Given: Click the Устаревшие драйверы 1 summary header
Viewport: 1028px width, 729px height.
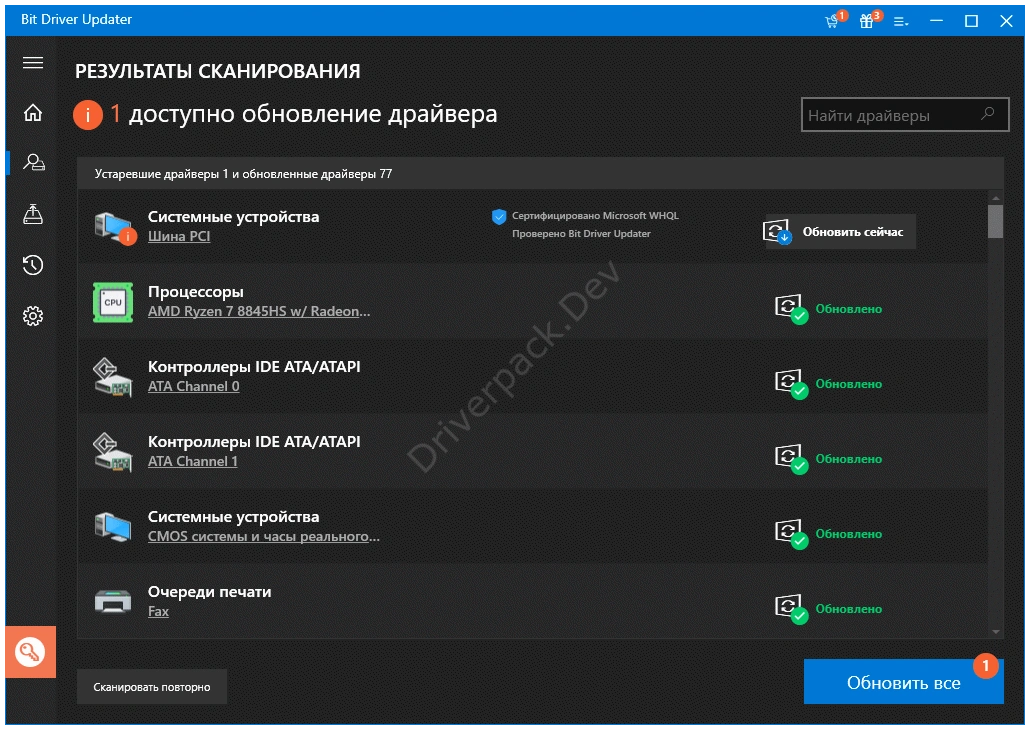Looking at the screenshot, I should click(x=243, y=174).
